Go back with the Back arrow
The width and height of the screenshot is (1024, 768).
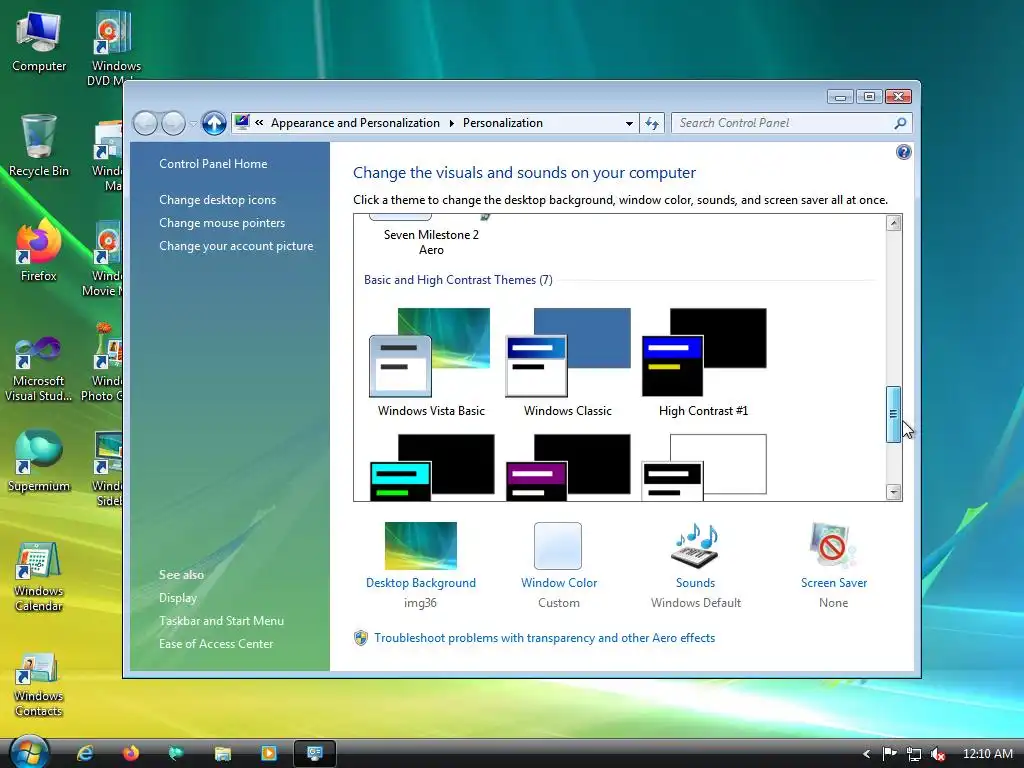pos(145,123)
